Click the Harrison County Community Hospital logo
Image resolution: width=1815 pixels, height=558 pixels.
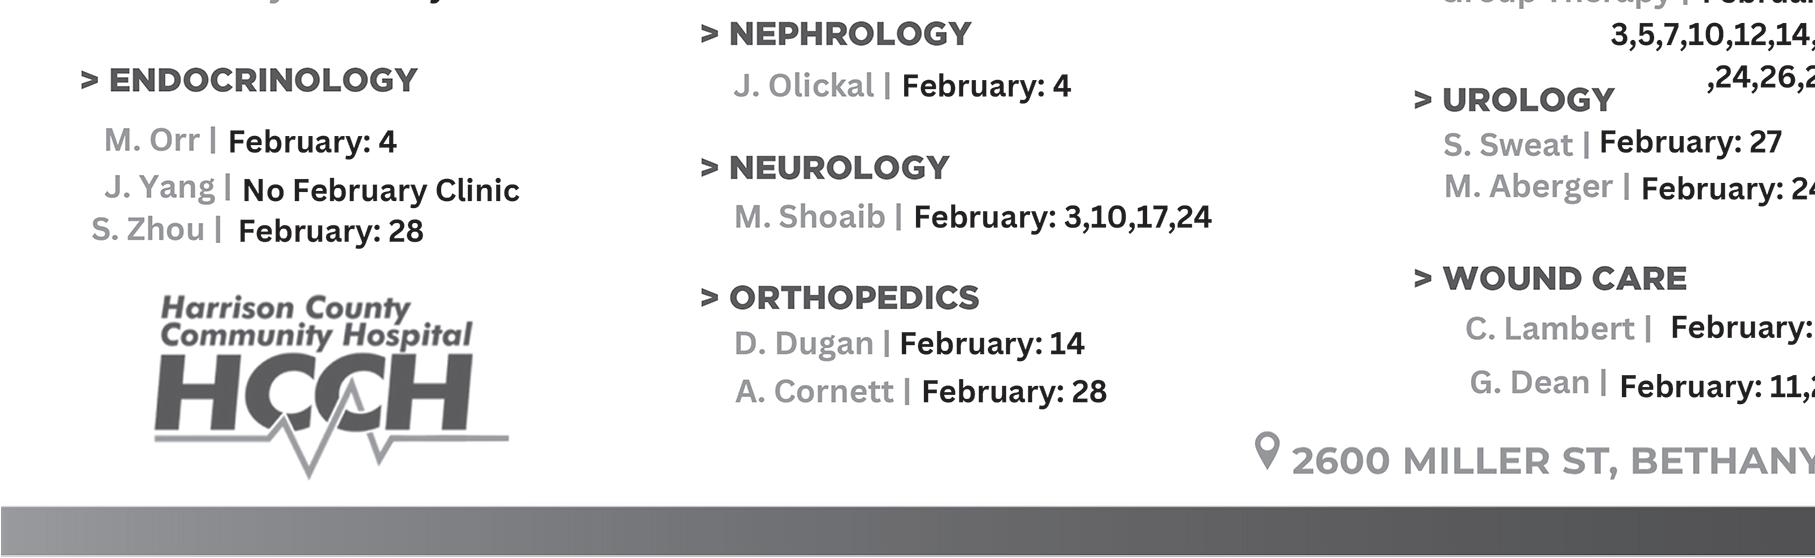pos(331,385)
